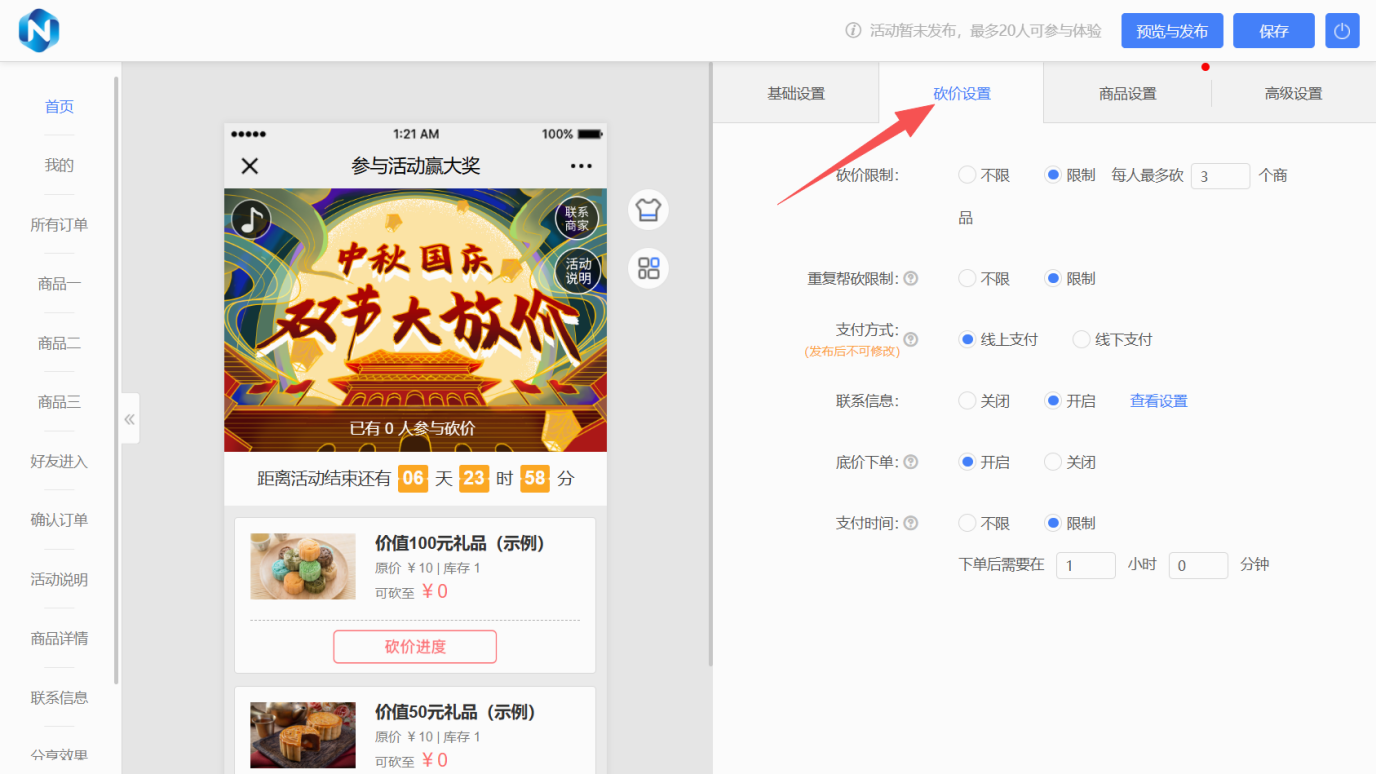The height and width of the screenshot is (774, 1376).
Task: Click the help icon next to 支付时间
Action: click(911, 522)
